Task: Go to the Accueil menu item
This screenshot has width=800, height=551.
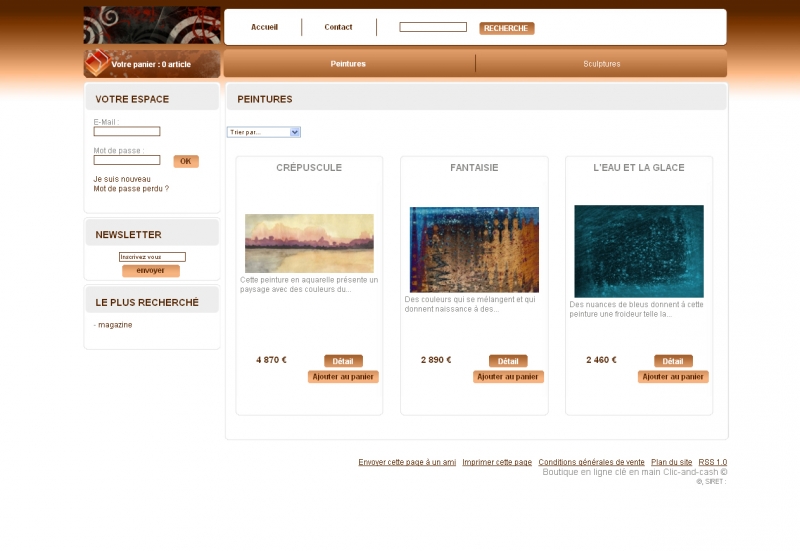Action: [264, 27]
